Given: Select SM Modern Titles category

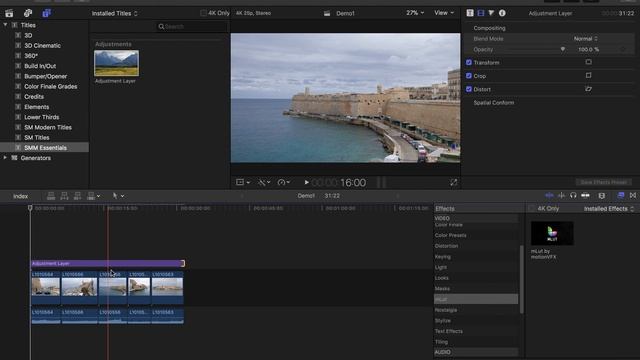Looking at the screenshot, I should (x=48, y=127).
